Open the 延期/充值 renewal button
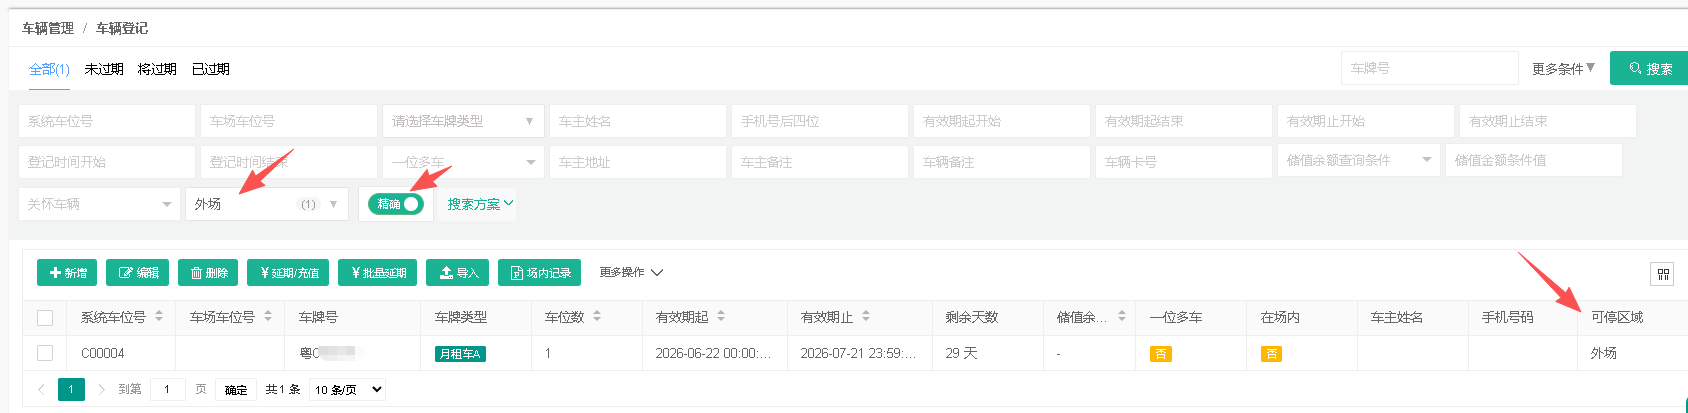This screenshot has width=1688, height=413. [288, 273]
